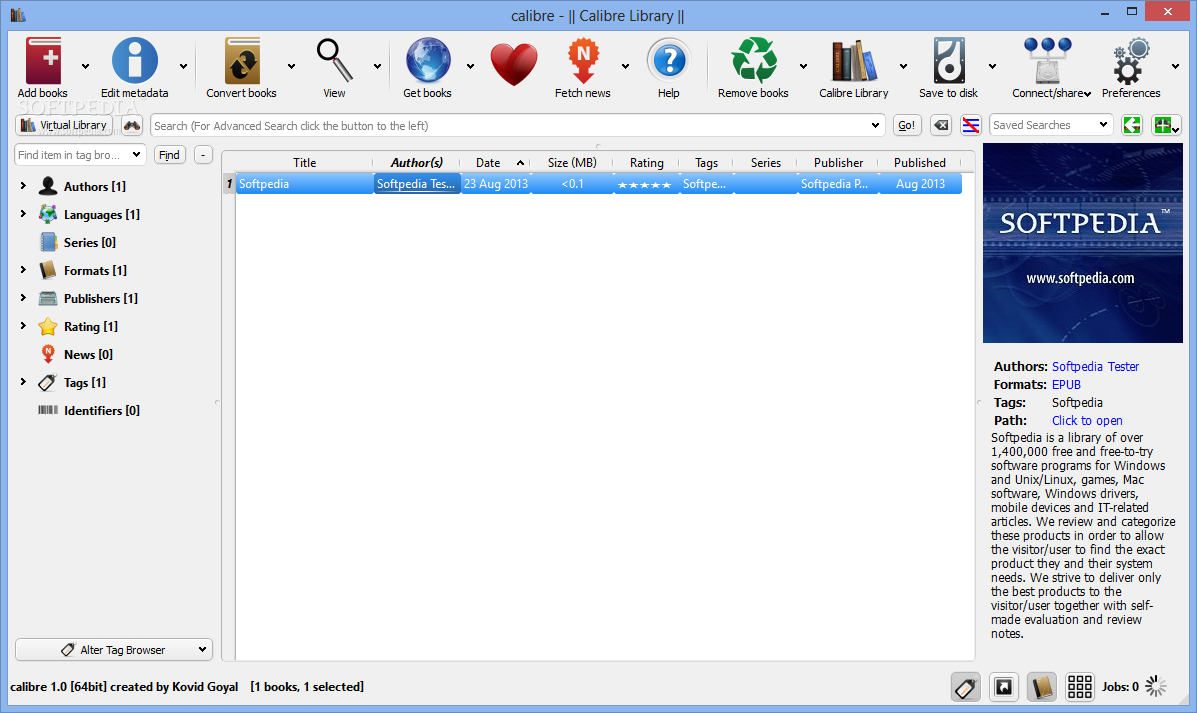Click the Find button in tag browser

[x=169, y=155]
